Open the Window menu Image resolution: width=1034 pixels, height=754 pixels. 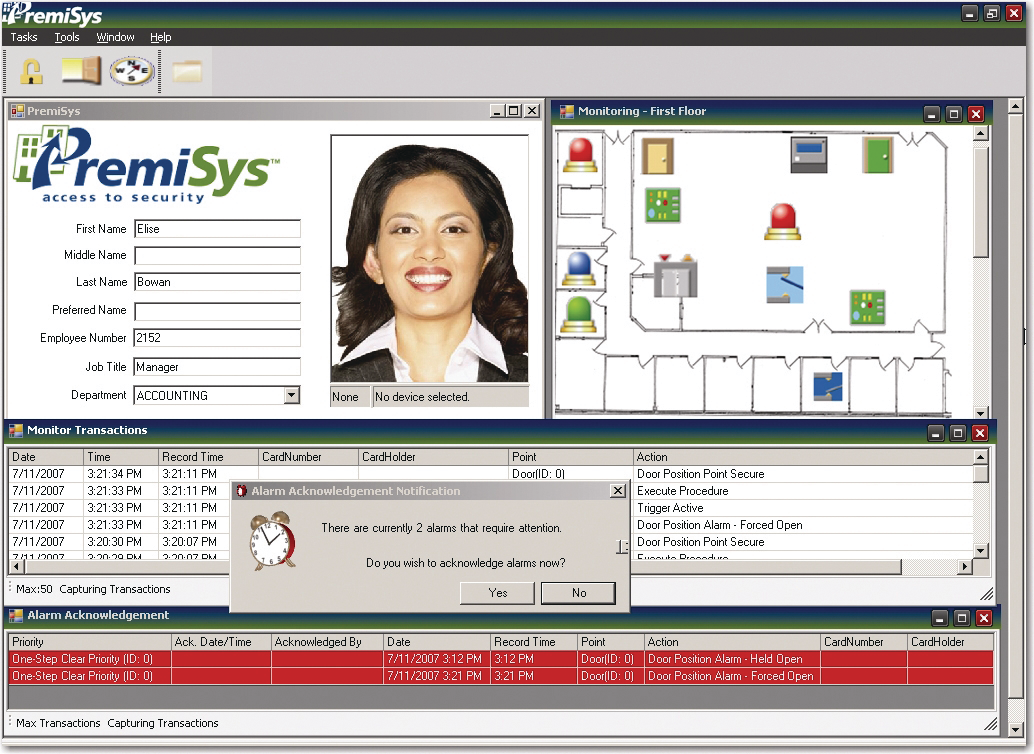pyautogui.click(x=115, y=37)
